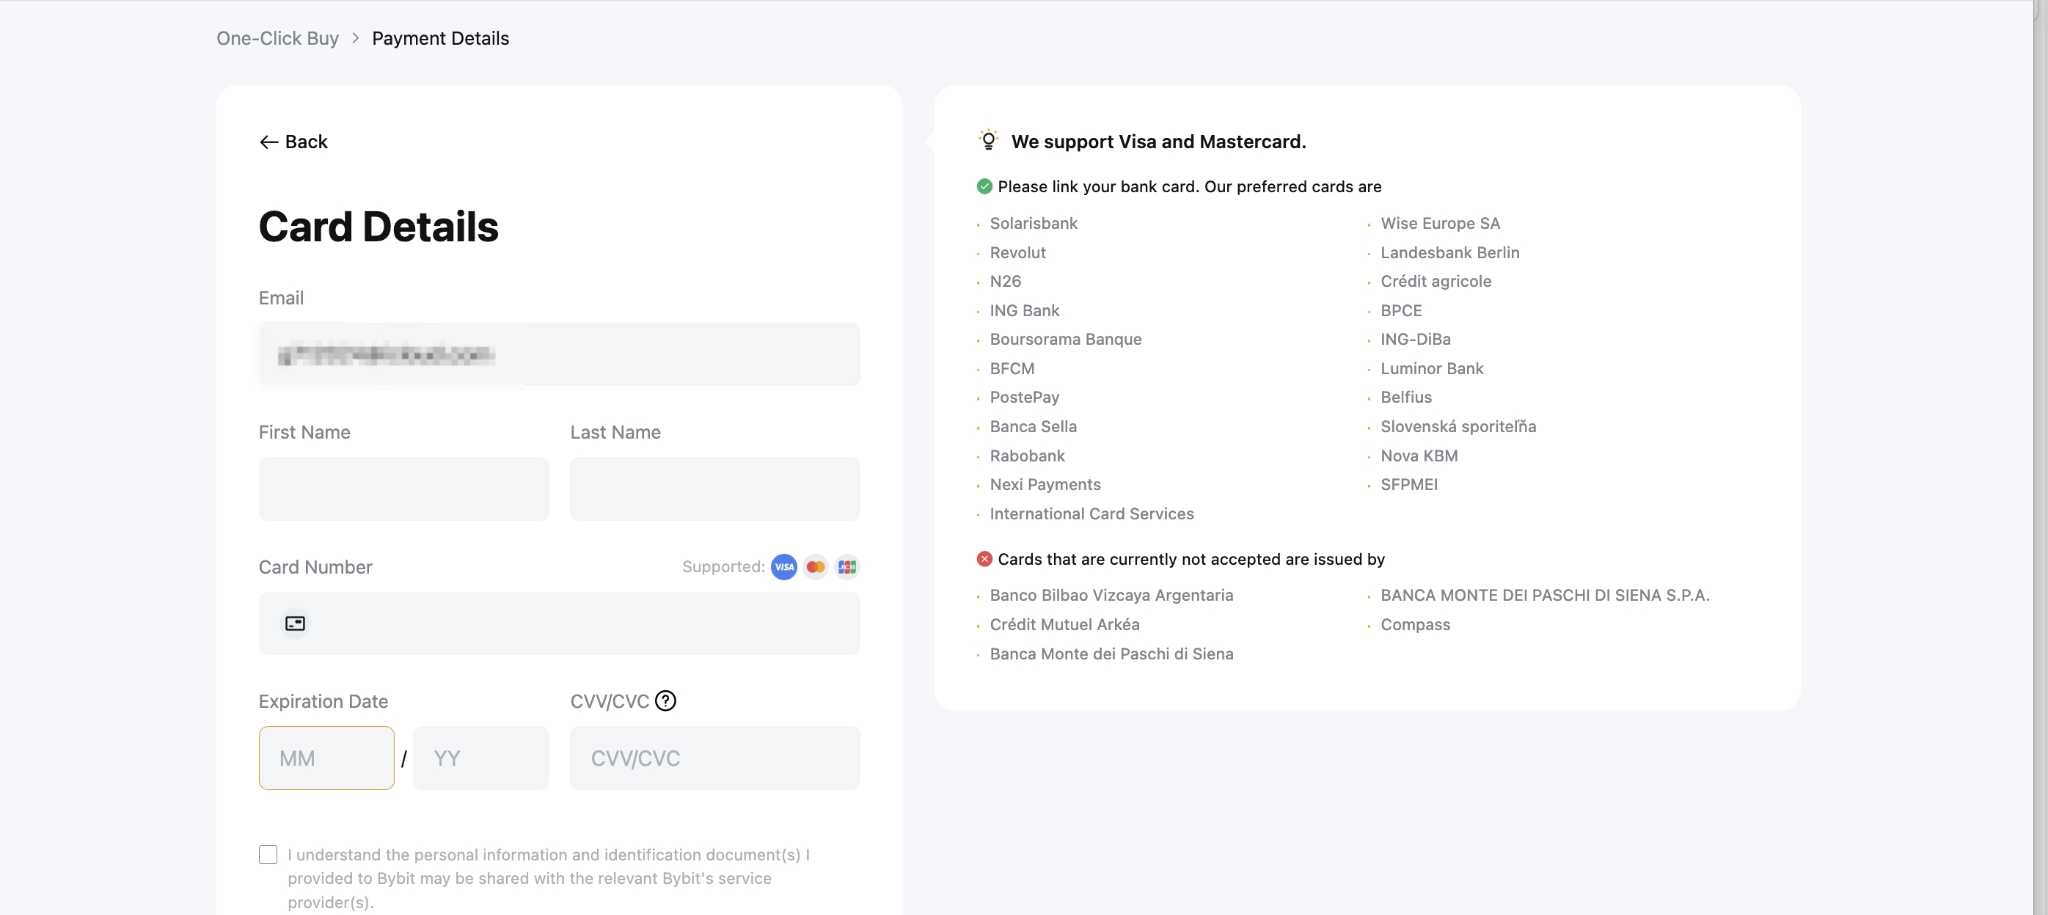Focus the YY expiration year field
This screenshot has width=2048, height=915.
click(481, 758)
